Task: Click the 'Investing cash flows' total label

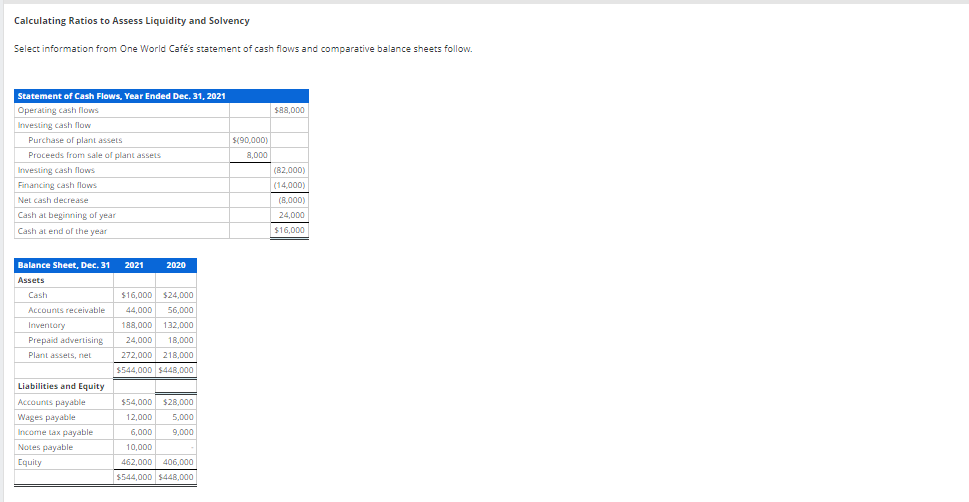Action: 56,170
